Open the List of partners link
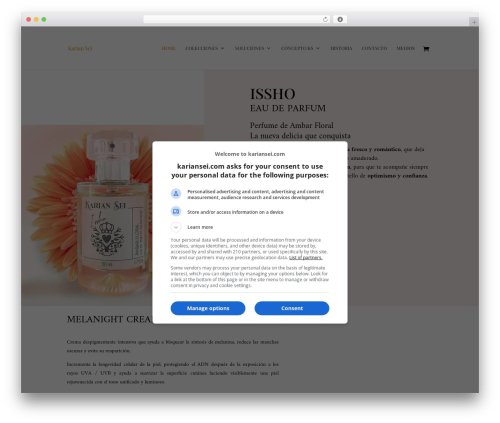The height and width of the screenshot is (423, 500). pos(305,258)
